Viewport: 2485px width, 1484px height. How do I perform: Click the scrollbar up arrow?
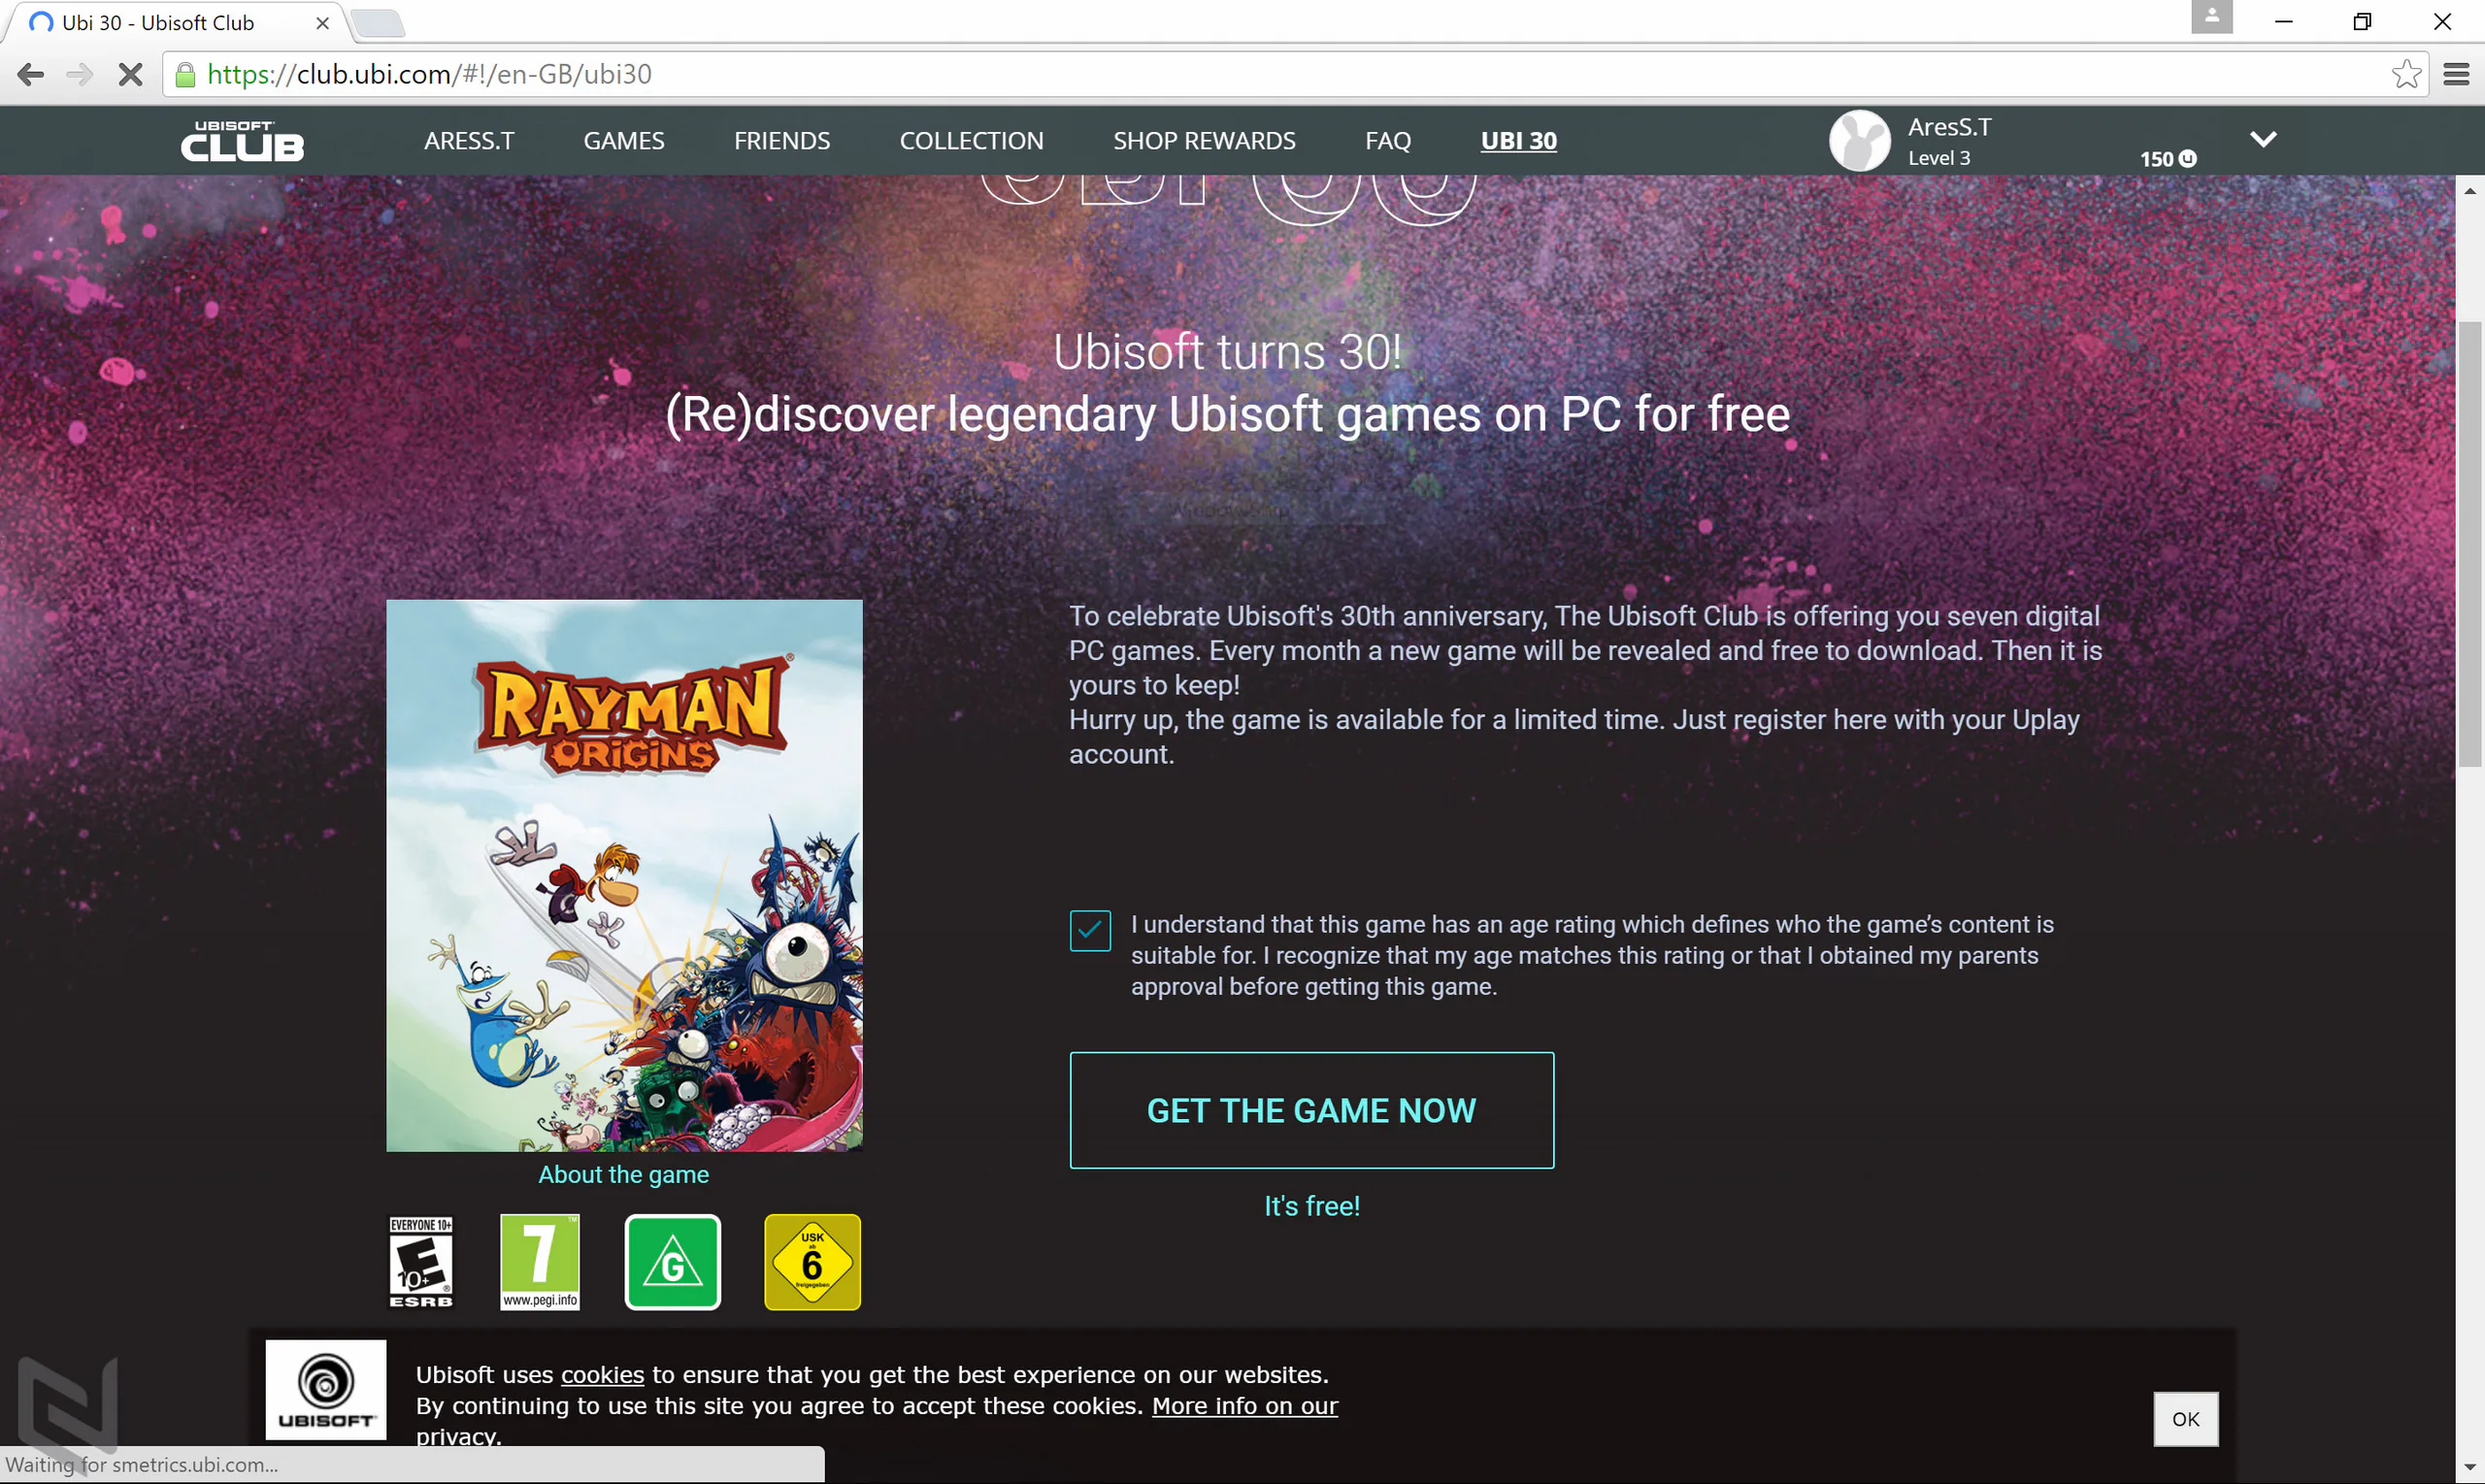point(2470,190)
